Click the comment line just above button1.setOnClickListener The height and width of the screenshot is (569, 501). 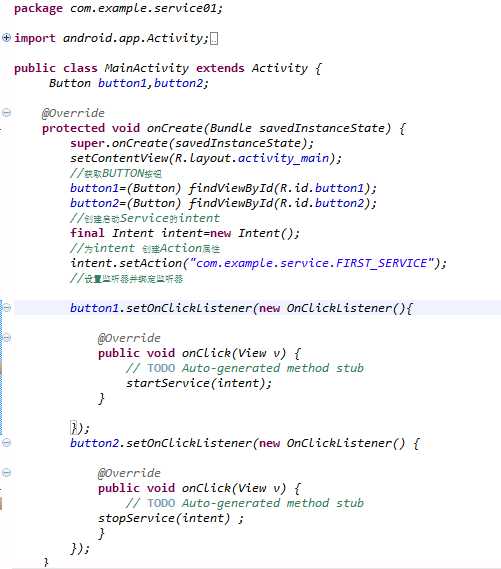click(x=127, y=279)
